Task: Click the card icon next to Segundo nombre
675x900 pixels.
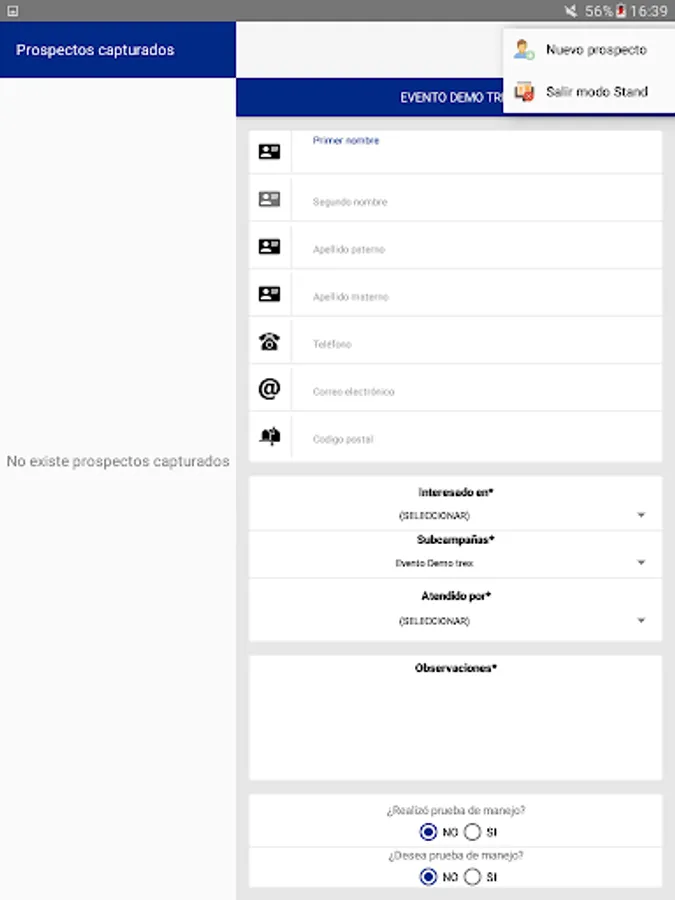Action: pos(269,199)
